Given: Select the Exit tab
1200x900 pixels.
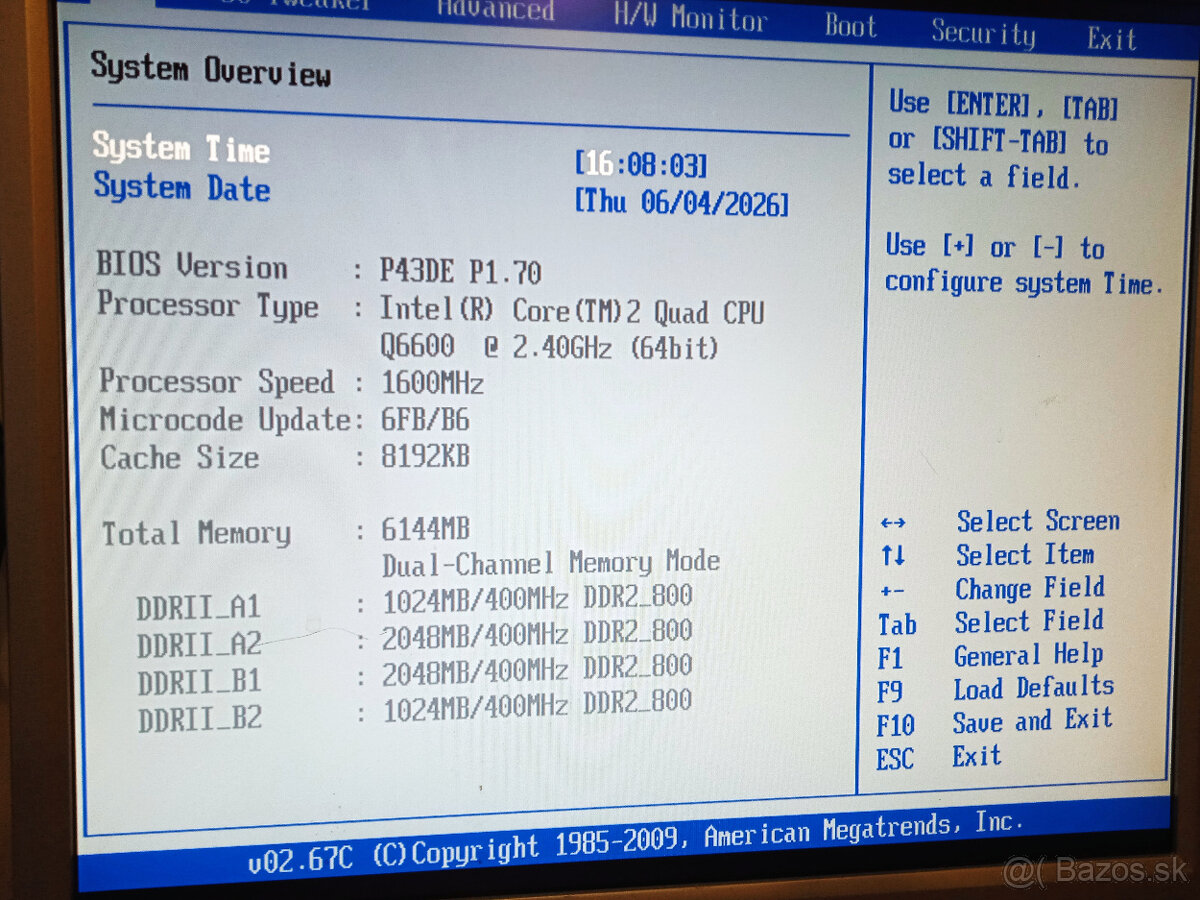Looking at the screenshot, I should click(1112, 40).
